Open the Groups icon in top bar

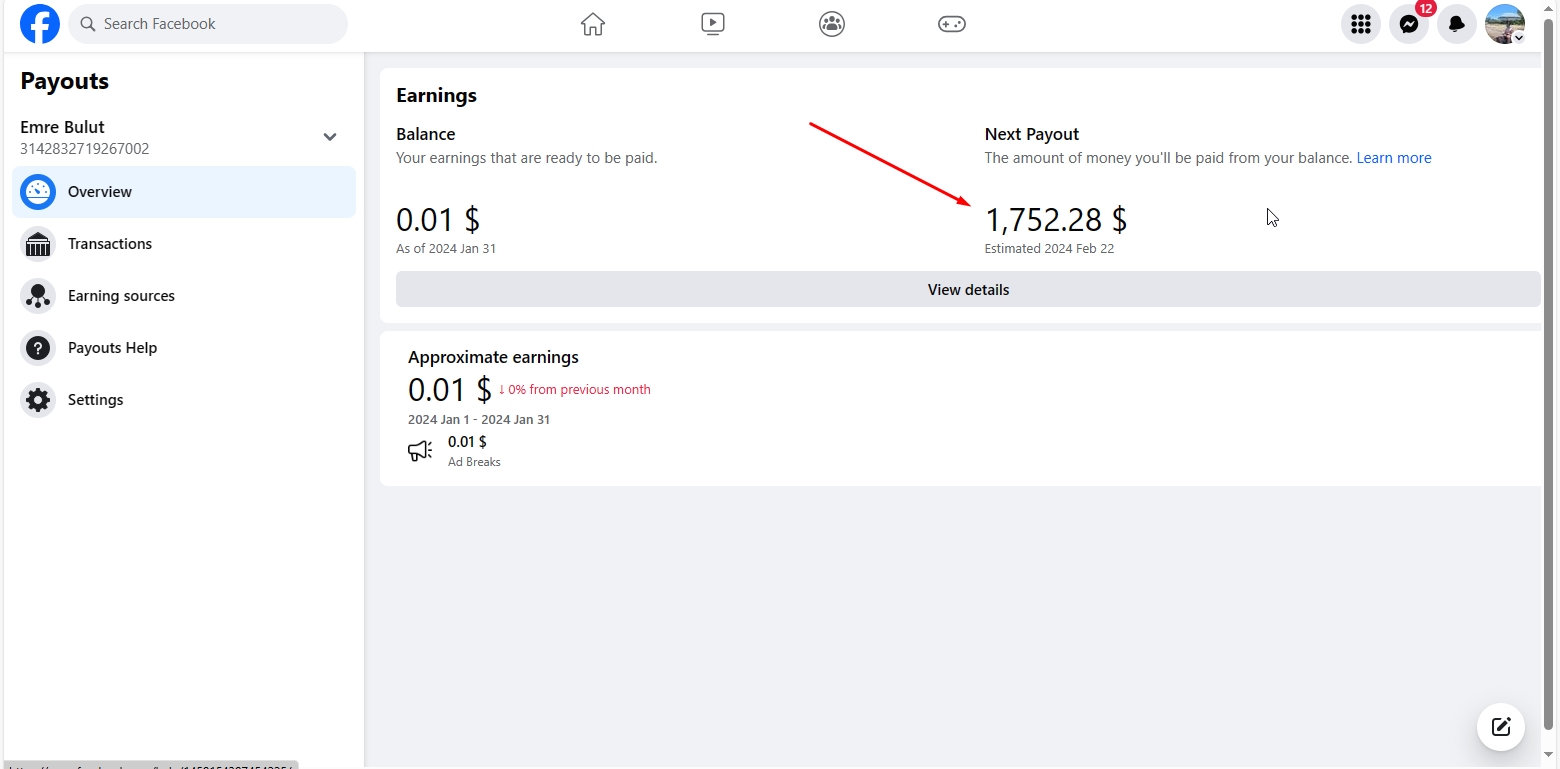tap(832, 24)
